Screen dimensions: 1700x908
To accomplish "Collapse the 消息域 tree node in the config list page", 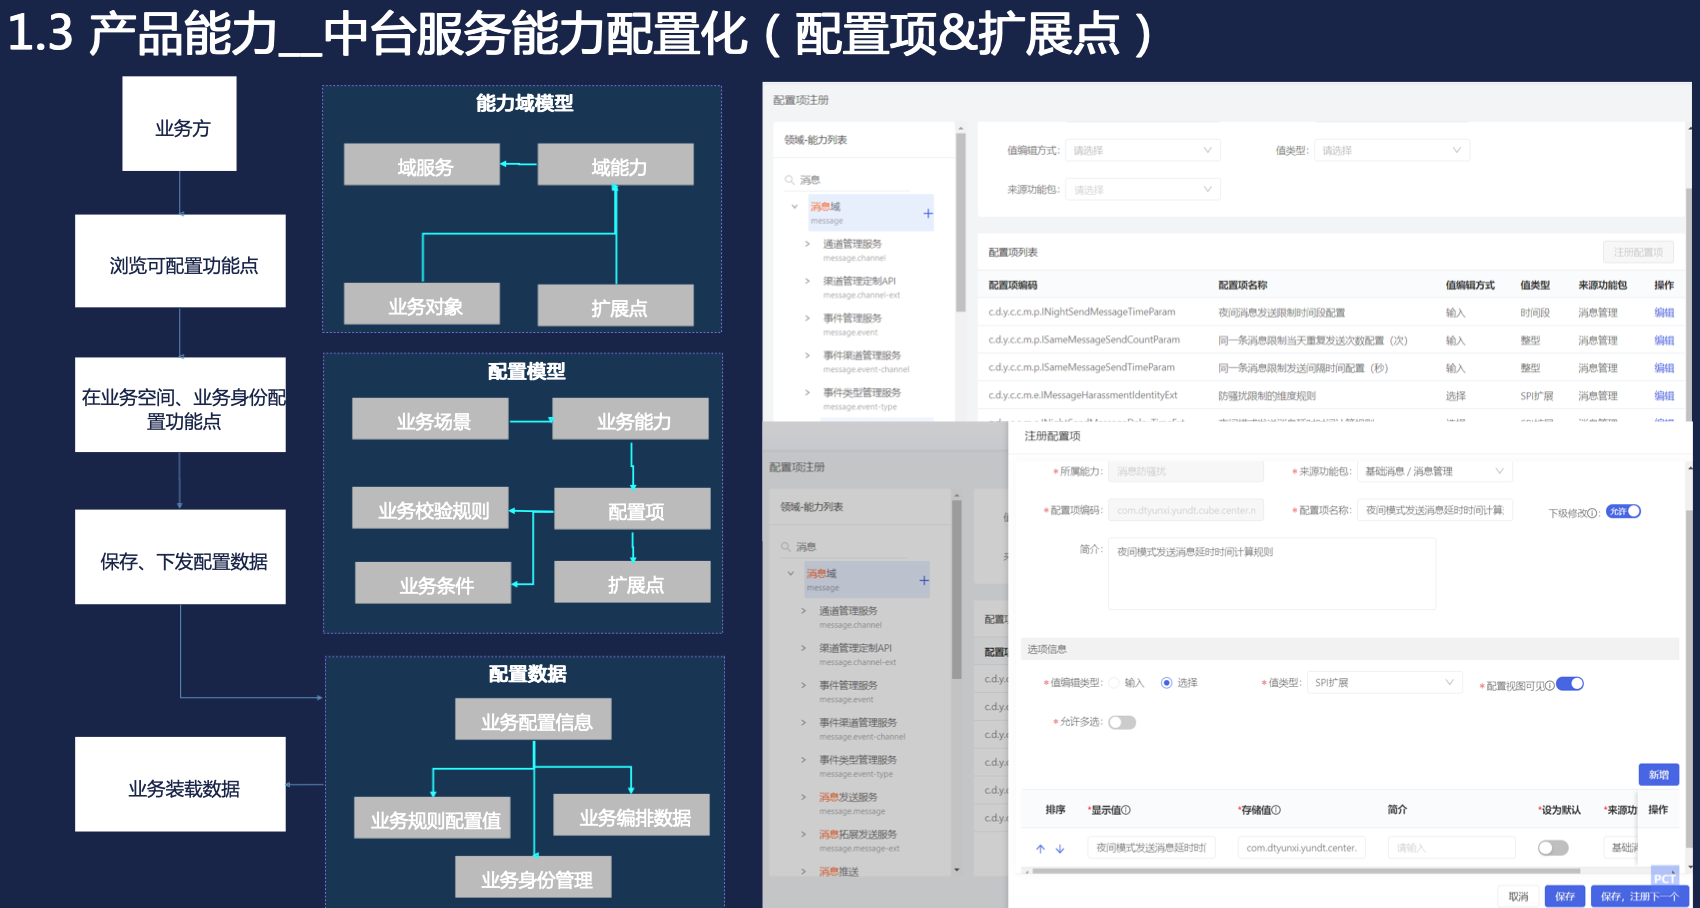I will 795,207.
